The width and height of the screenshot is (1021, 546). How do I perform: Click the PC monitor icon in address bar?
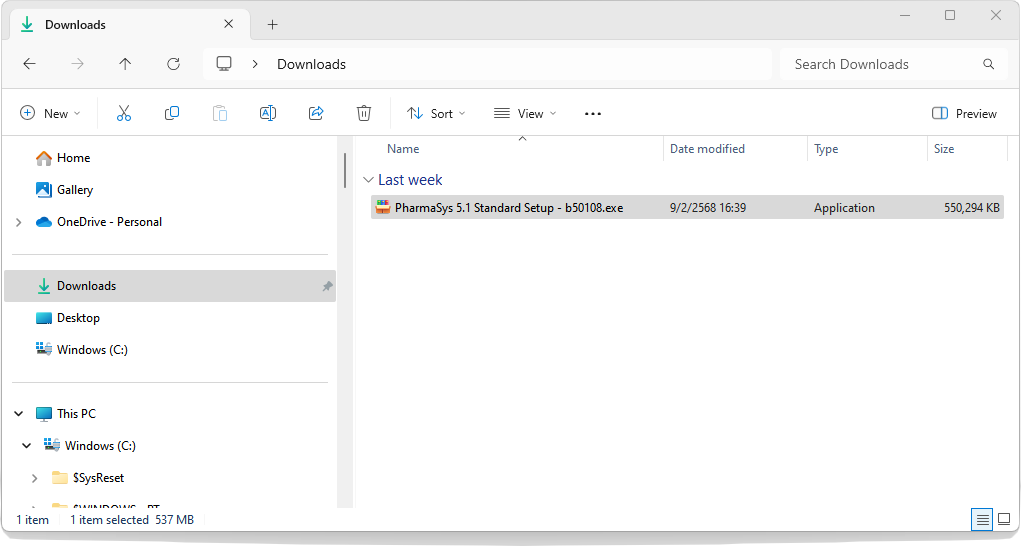click(224, 64)
